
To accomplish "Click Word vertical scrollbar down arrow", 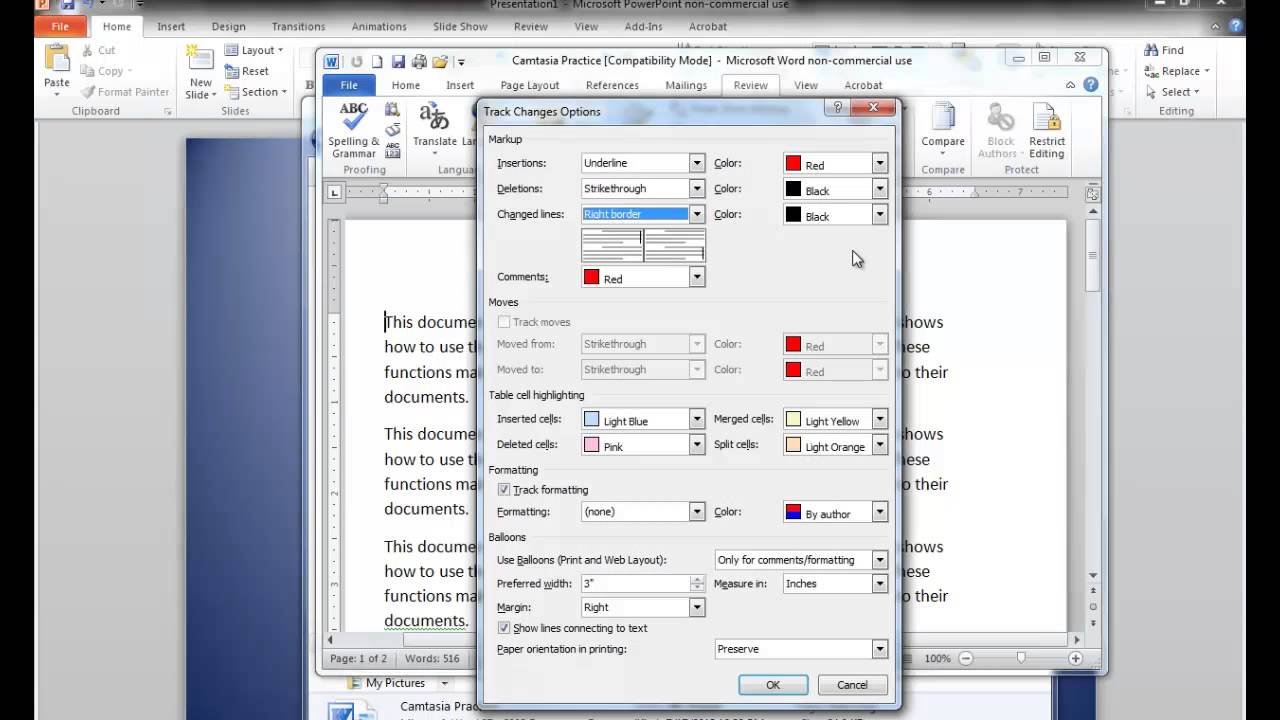I will coord(1093,576).
